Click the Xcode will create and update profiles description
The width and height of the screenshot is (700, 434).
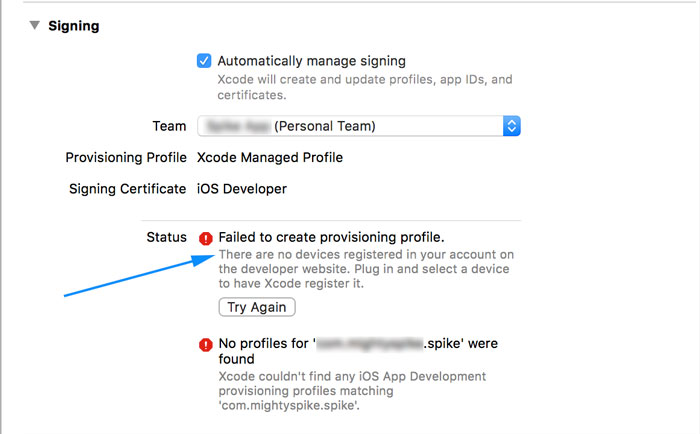365,87
